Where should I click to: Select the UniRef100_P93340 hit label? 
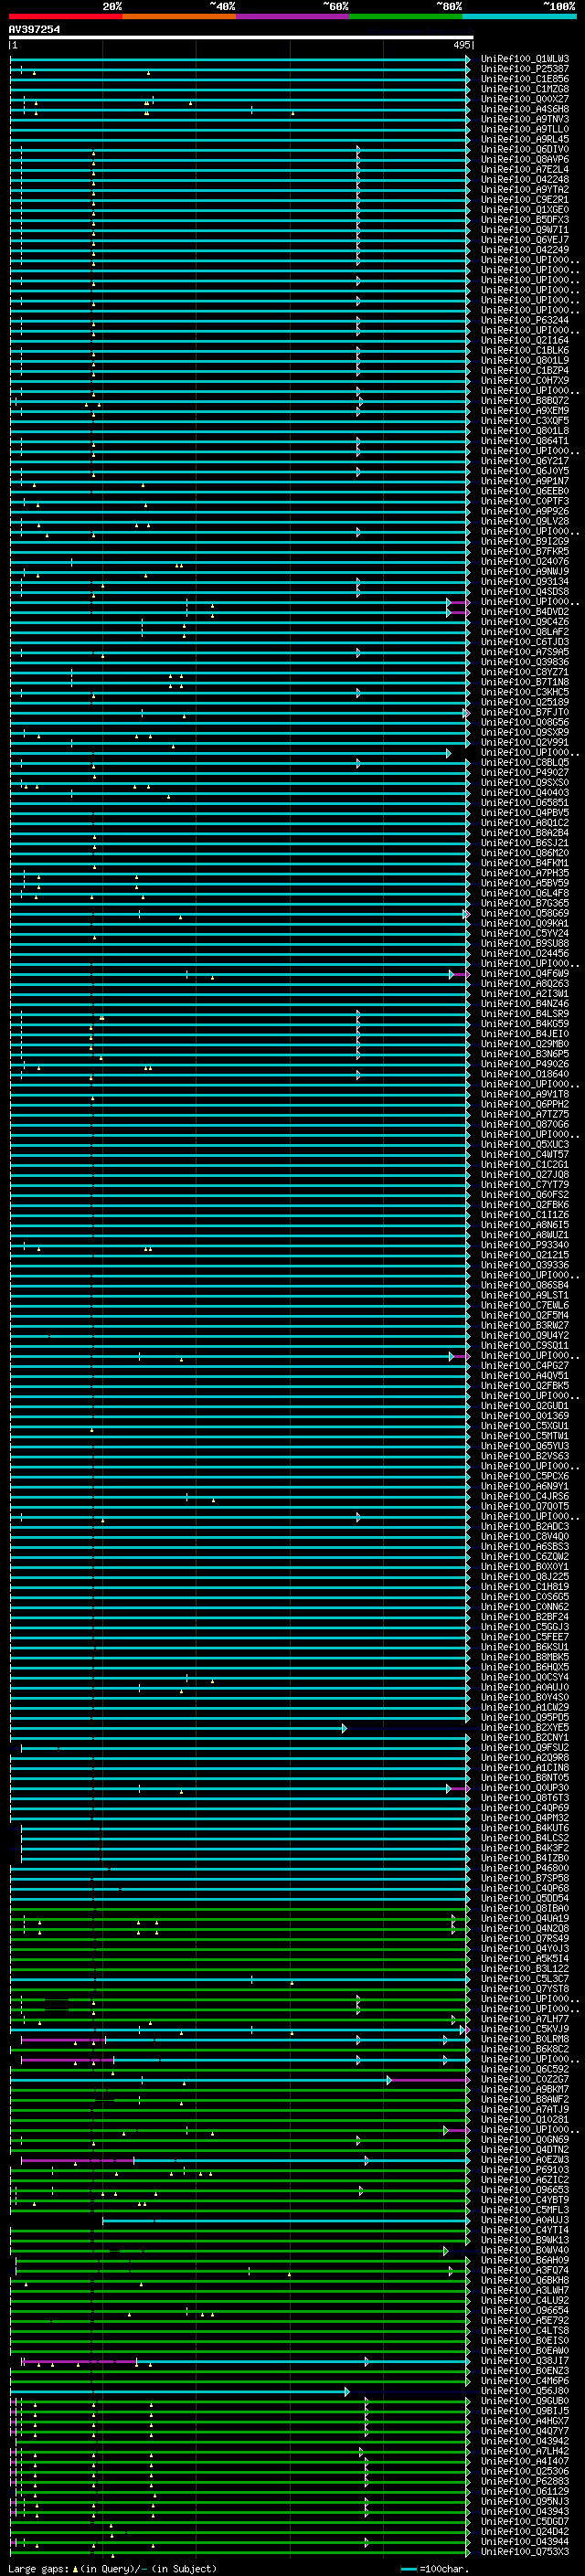point(525,1245)
